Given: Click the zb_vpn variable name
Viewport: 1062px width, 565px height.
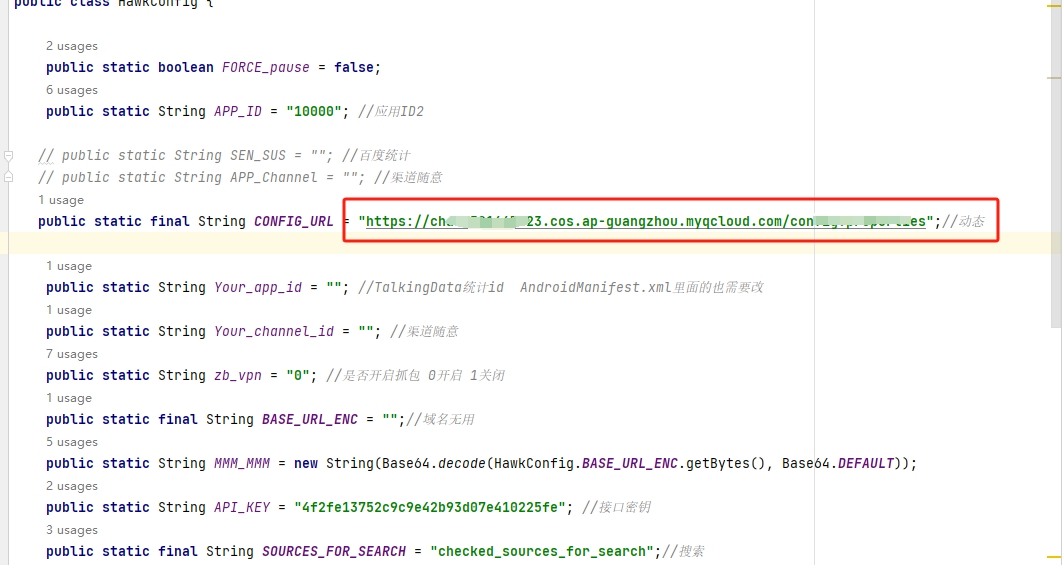Looking at the screenshot, I should [x=238, y=376].
